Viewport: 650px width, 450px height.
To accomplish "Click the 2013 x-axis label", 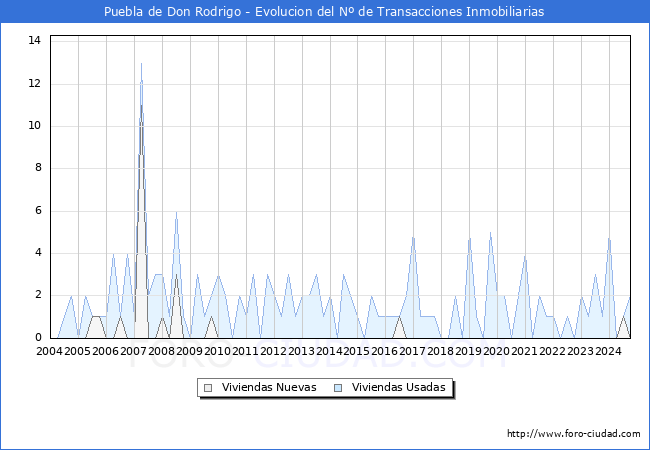I will [301, 351].
